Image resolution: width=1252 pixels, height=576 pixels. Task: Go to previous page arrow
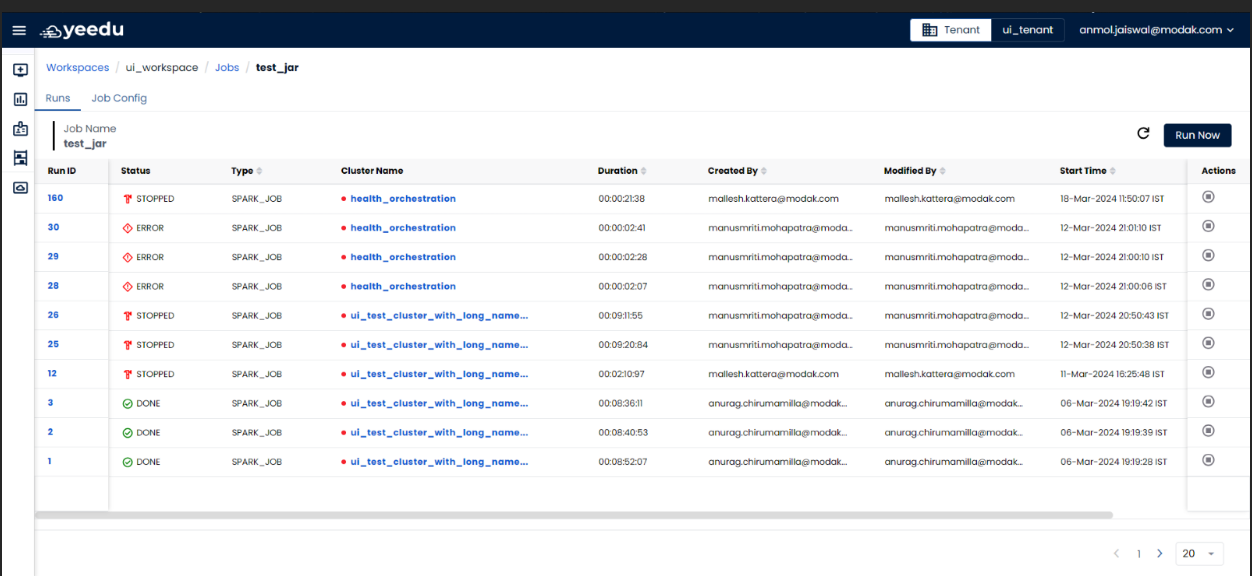pos(1117,553)
